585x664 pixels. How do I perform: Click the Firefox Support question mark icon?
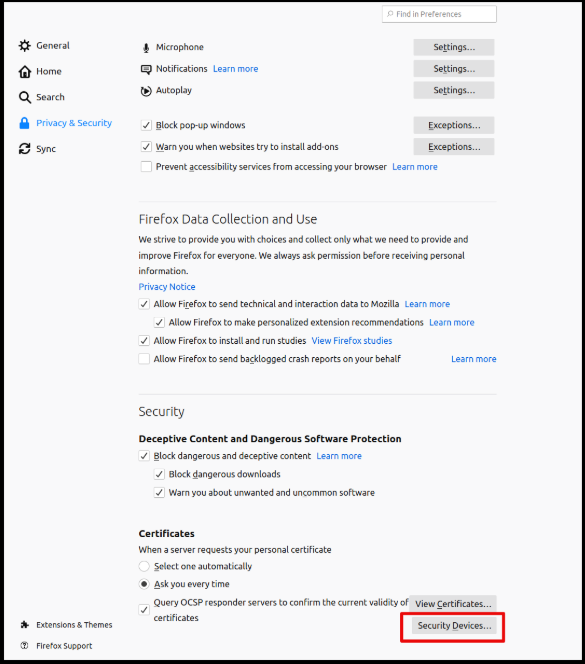(x=25, y=645)
